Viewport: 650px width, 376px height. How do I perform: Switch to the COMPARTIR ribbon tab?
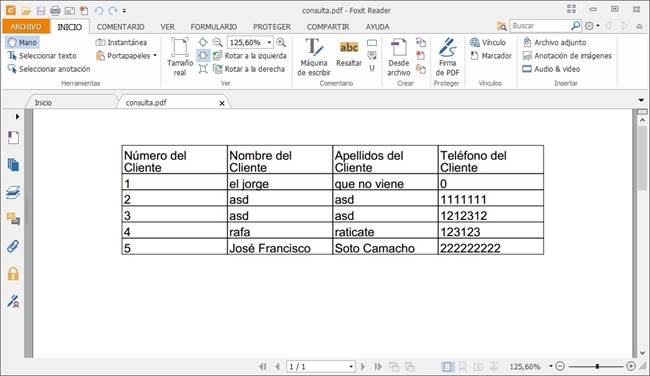pos(328,27)
